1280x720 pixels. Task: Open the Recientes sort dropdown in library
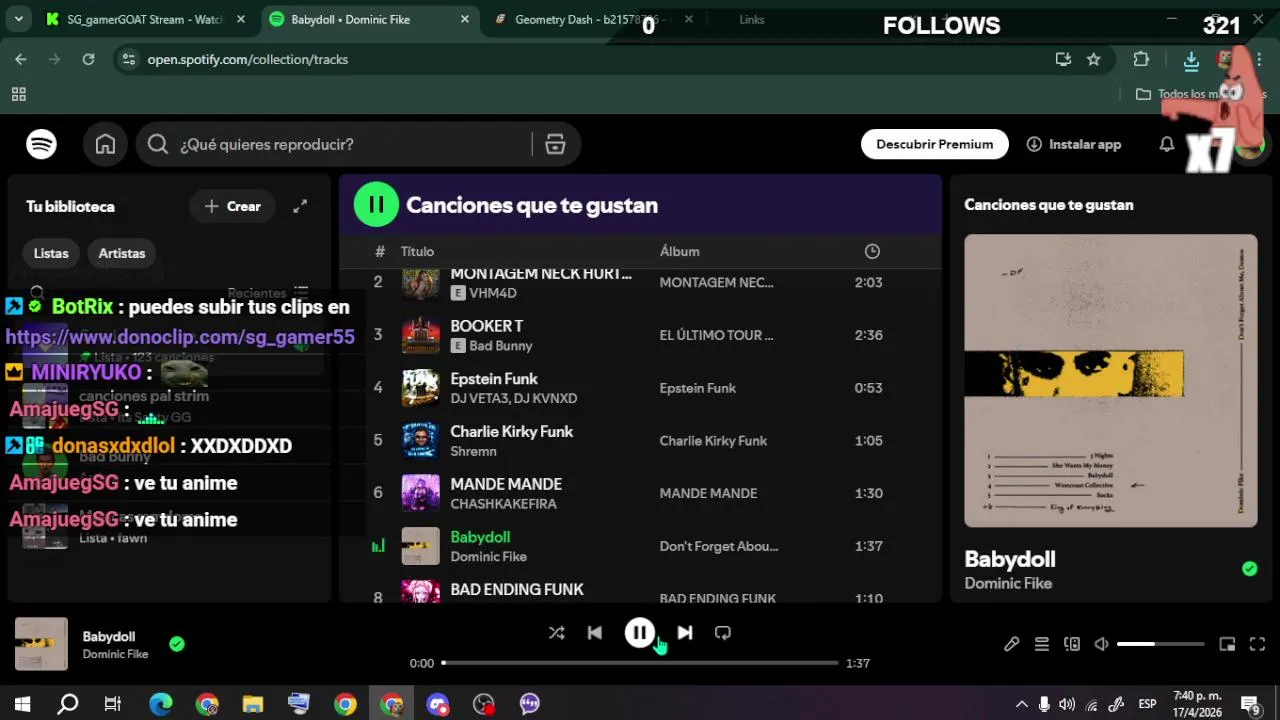coord(268,292)
